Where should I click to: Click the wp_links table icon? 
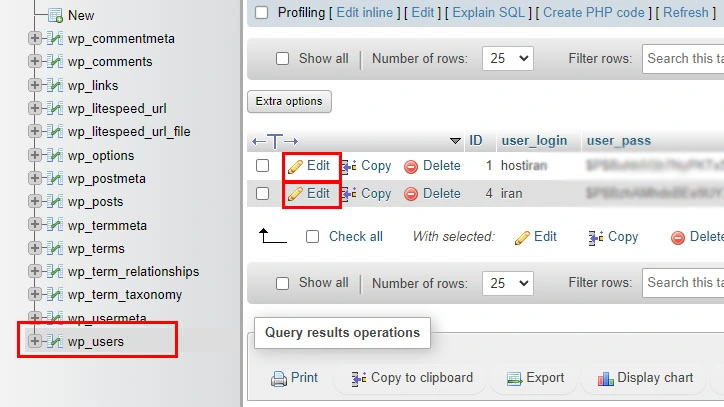click(55, 85)
